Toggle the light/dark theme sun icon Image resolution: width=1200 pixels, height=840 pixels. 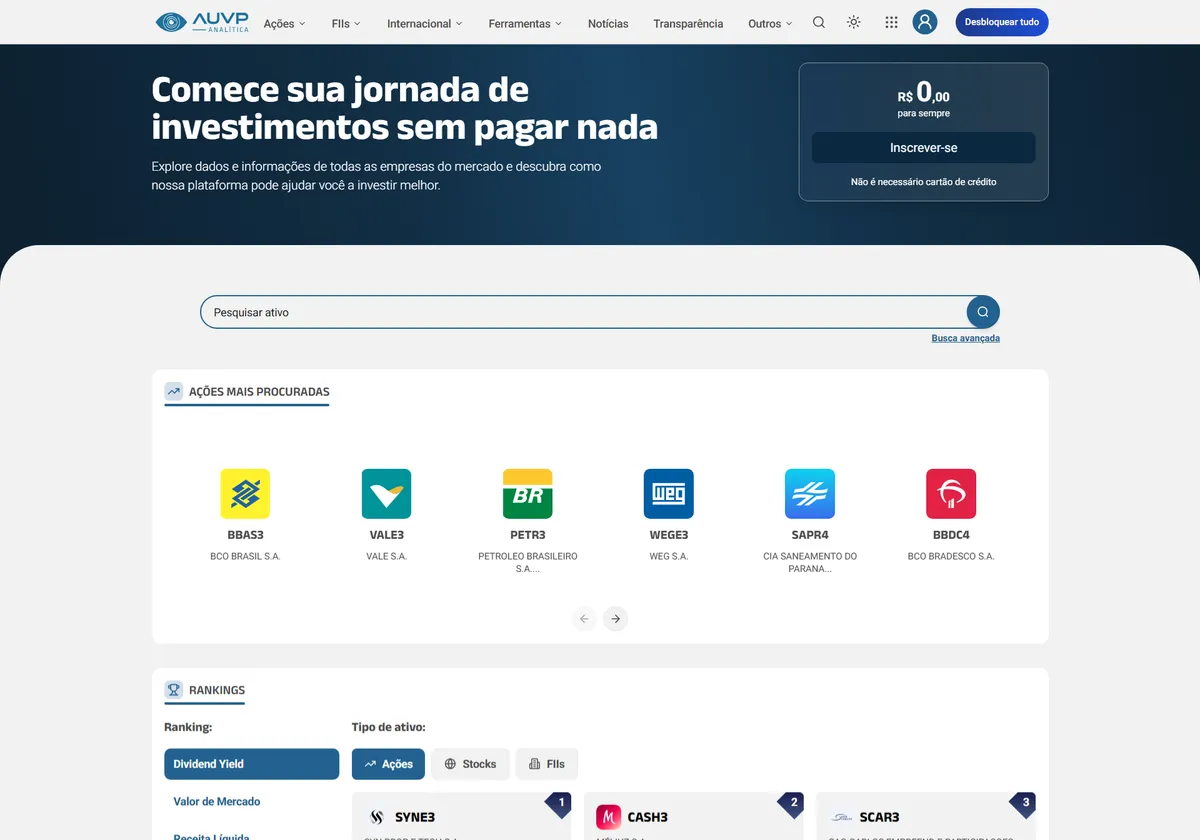(853, 22)
